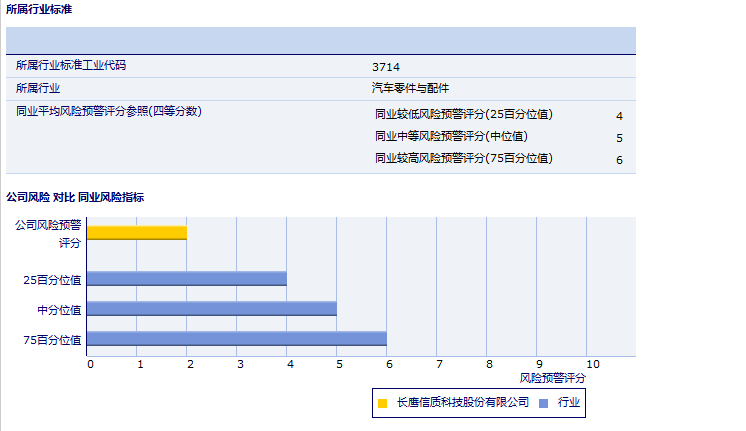Select the 75百分位值 blue bar

tap(237, 338)
